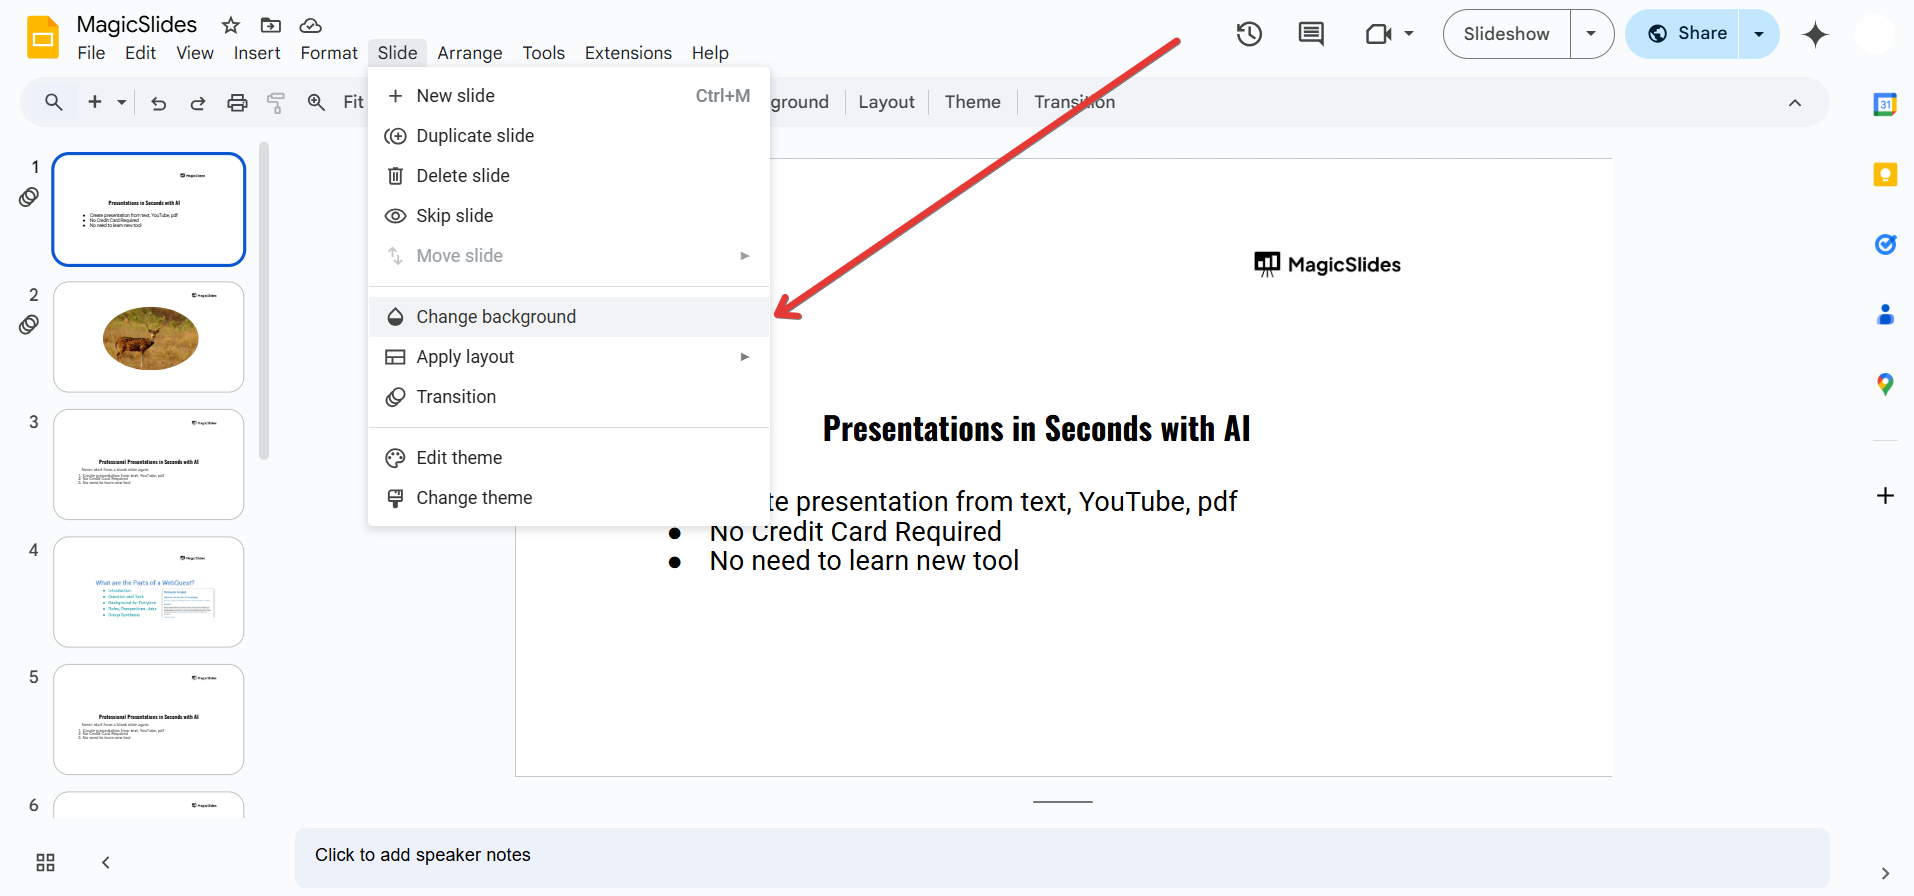Open Google Keep from side panel
The width and height of the screenshot is (1914, 896).
point(1885,175)
